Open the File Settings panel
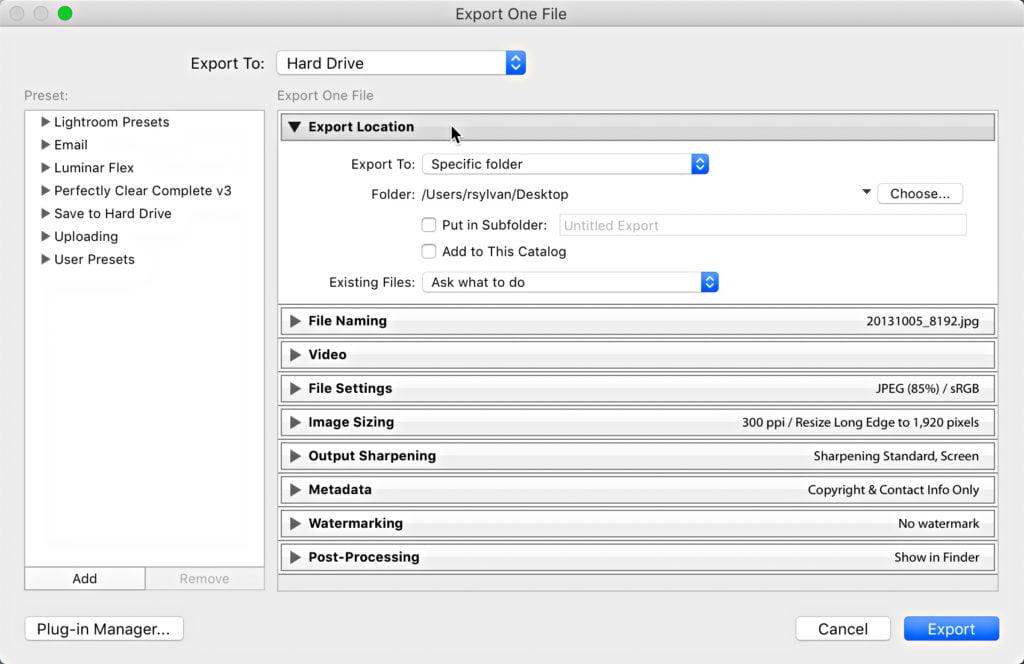The image size is (1024, 664). click(x=295, y=389)
